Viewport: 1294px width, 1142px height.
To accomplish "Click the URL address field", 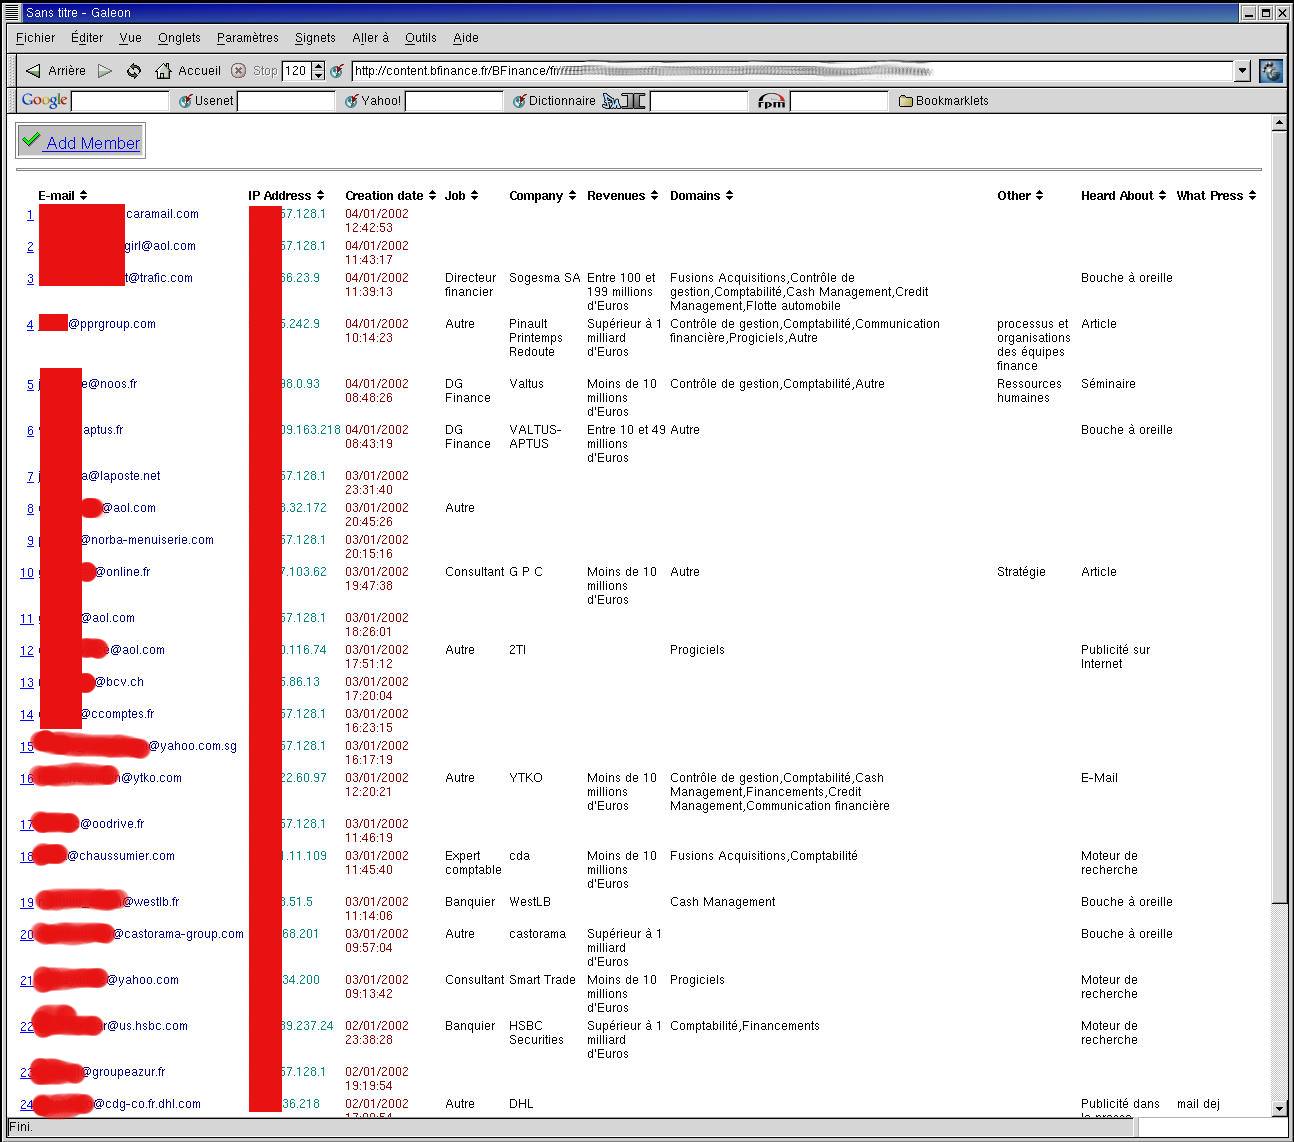I will coord(793,71).
